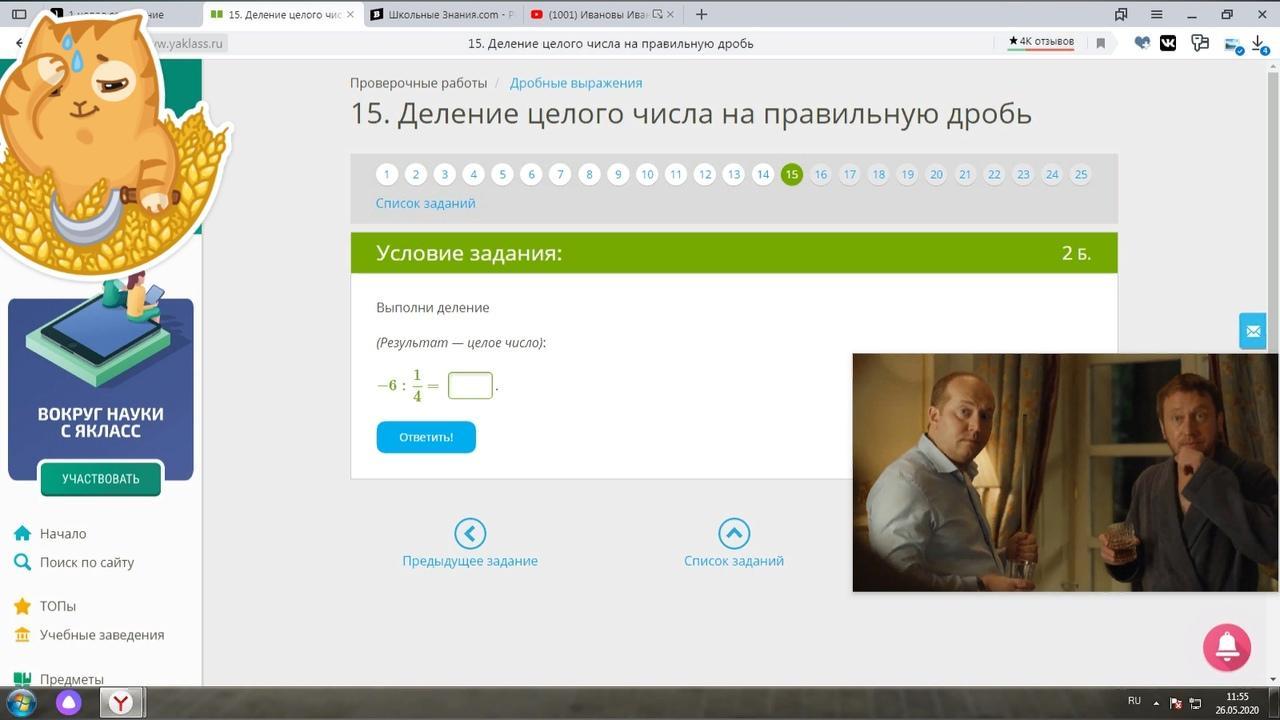Go to task number 14
The width and height of the screenshot is (1280, 720).
coord(763,174)
